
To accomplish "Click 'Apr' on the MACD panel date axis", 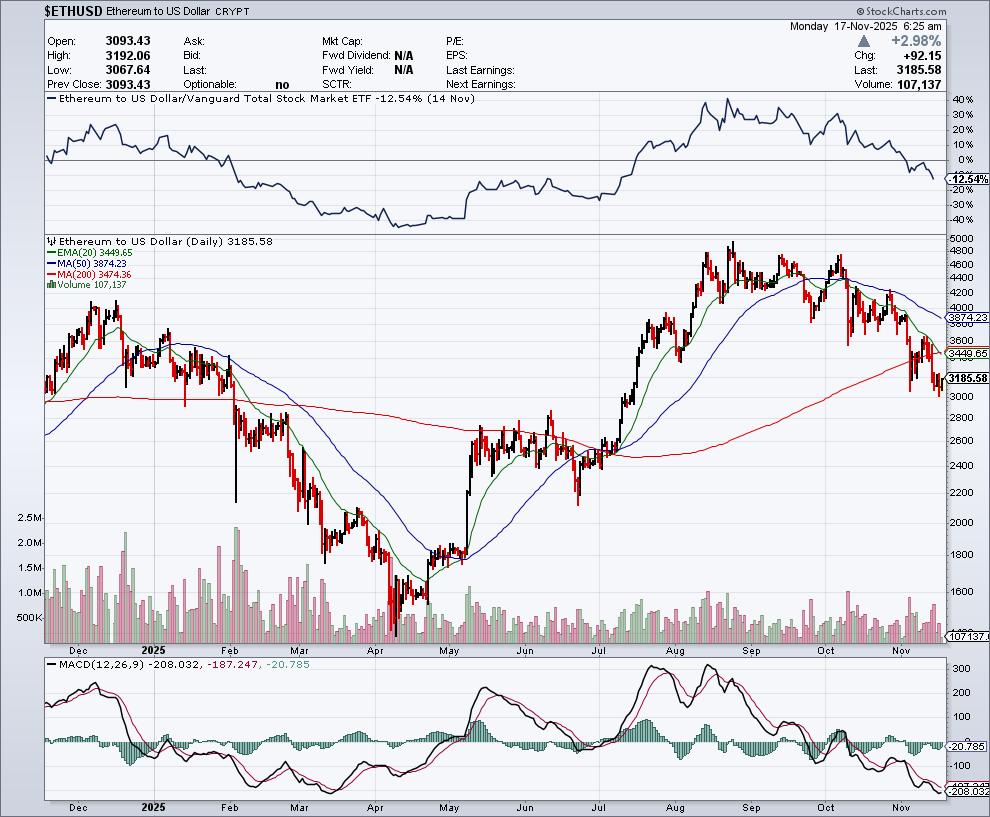I will (375, 808).
